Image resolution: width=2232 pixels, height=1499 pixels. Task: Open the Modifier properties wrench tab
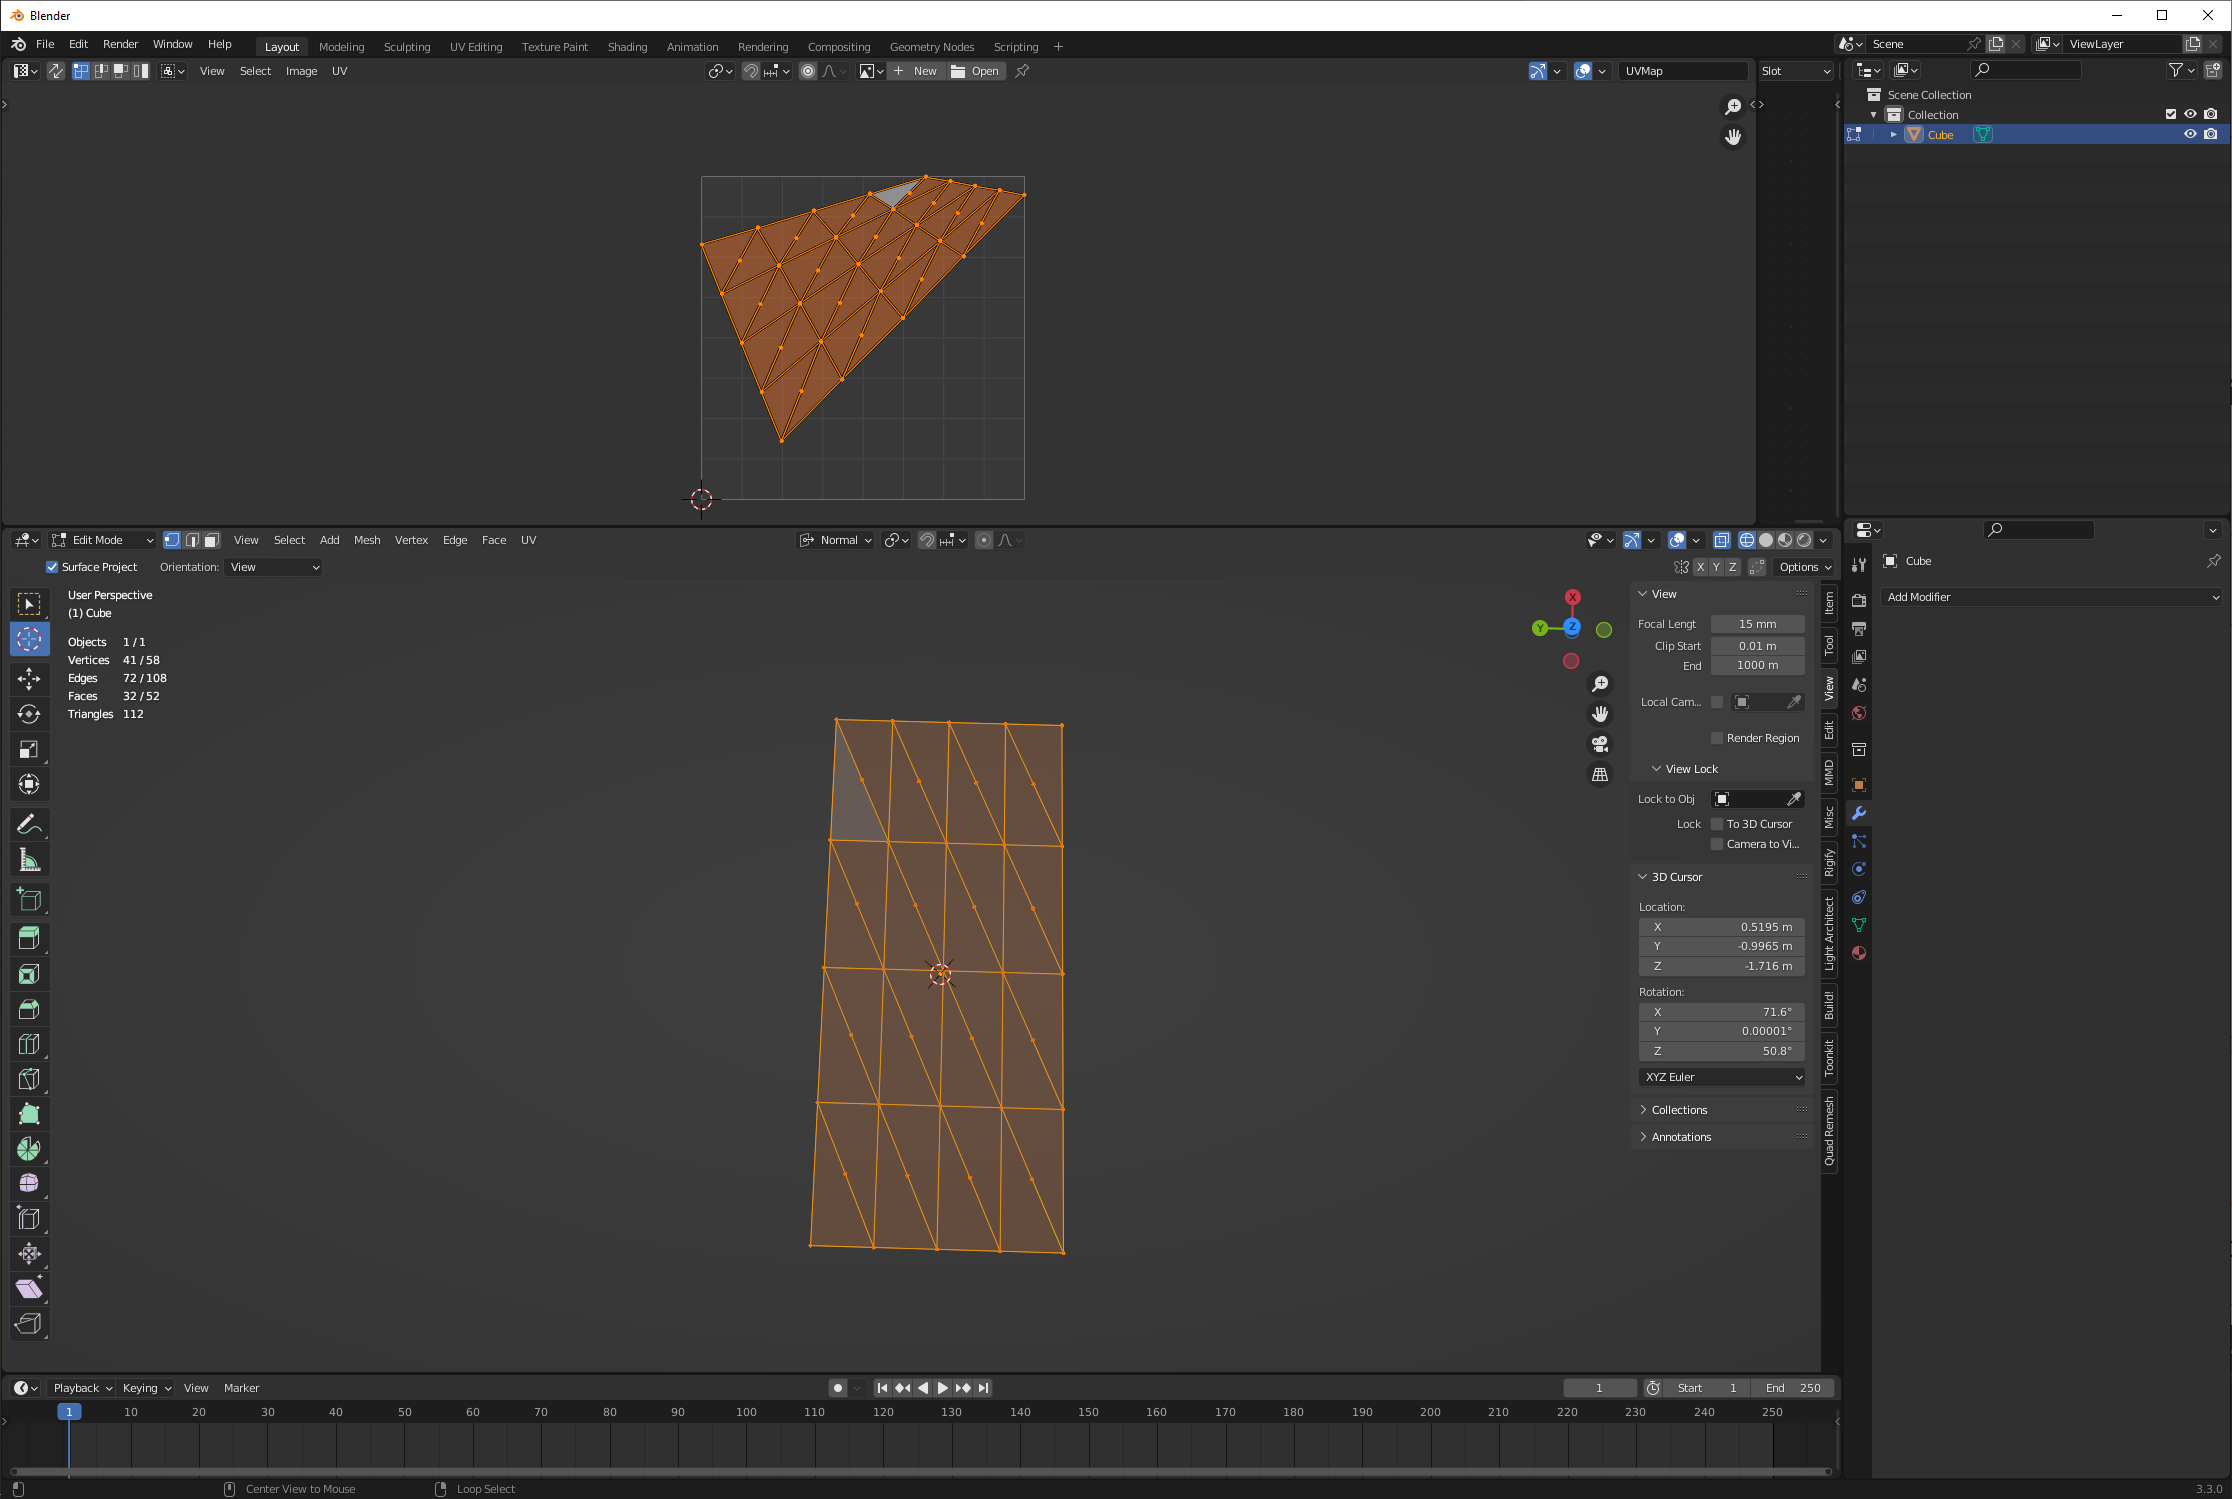[1859, 813]
